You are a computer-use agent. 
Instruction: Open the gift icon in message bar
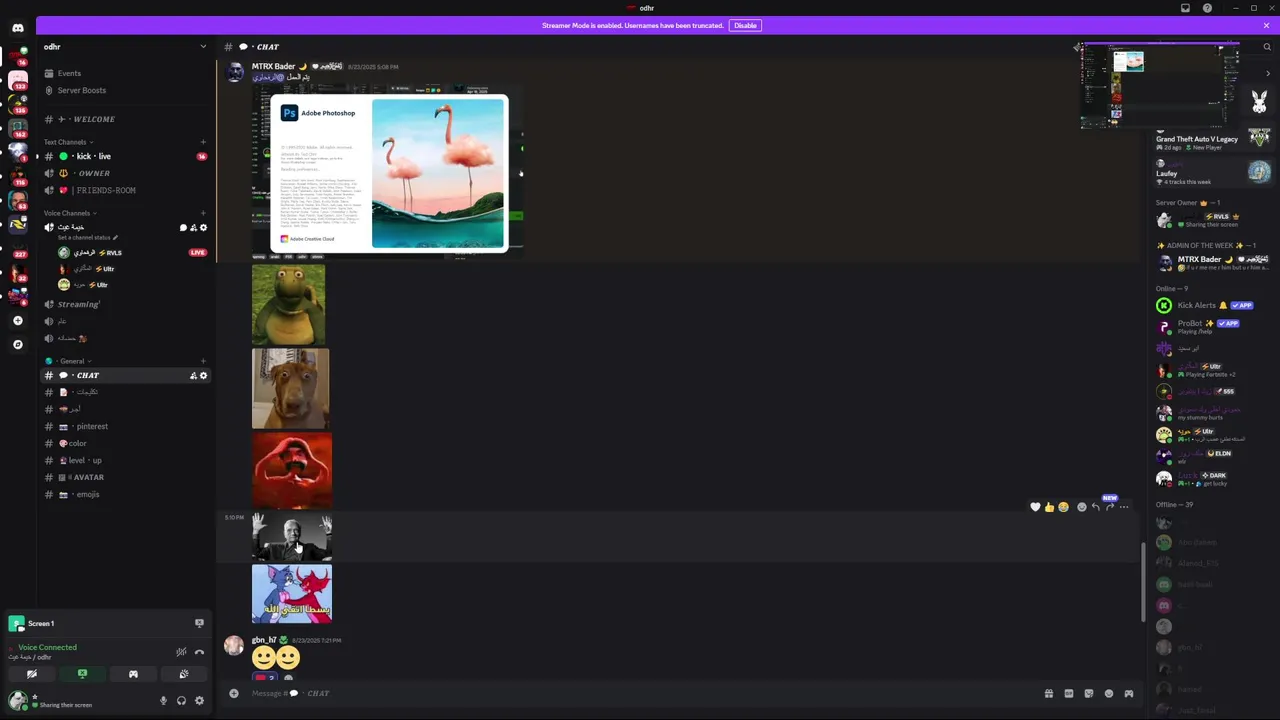1048,693
